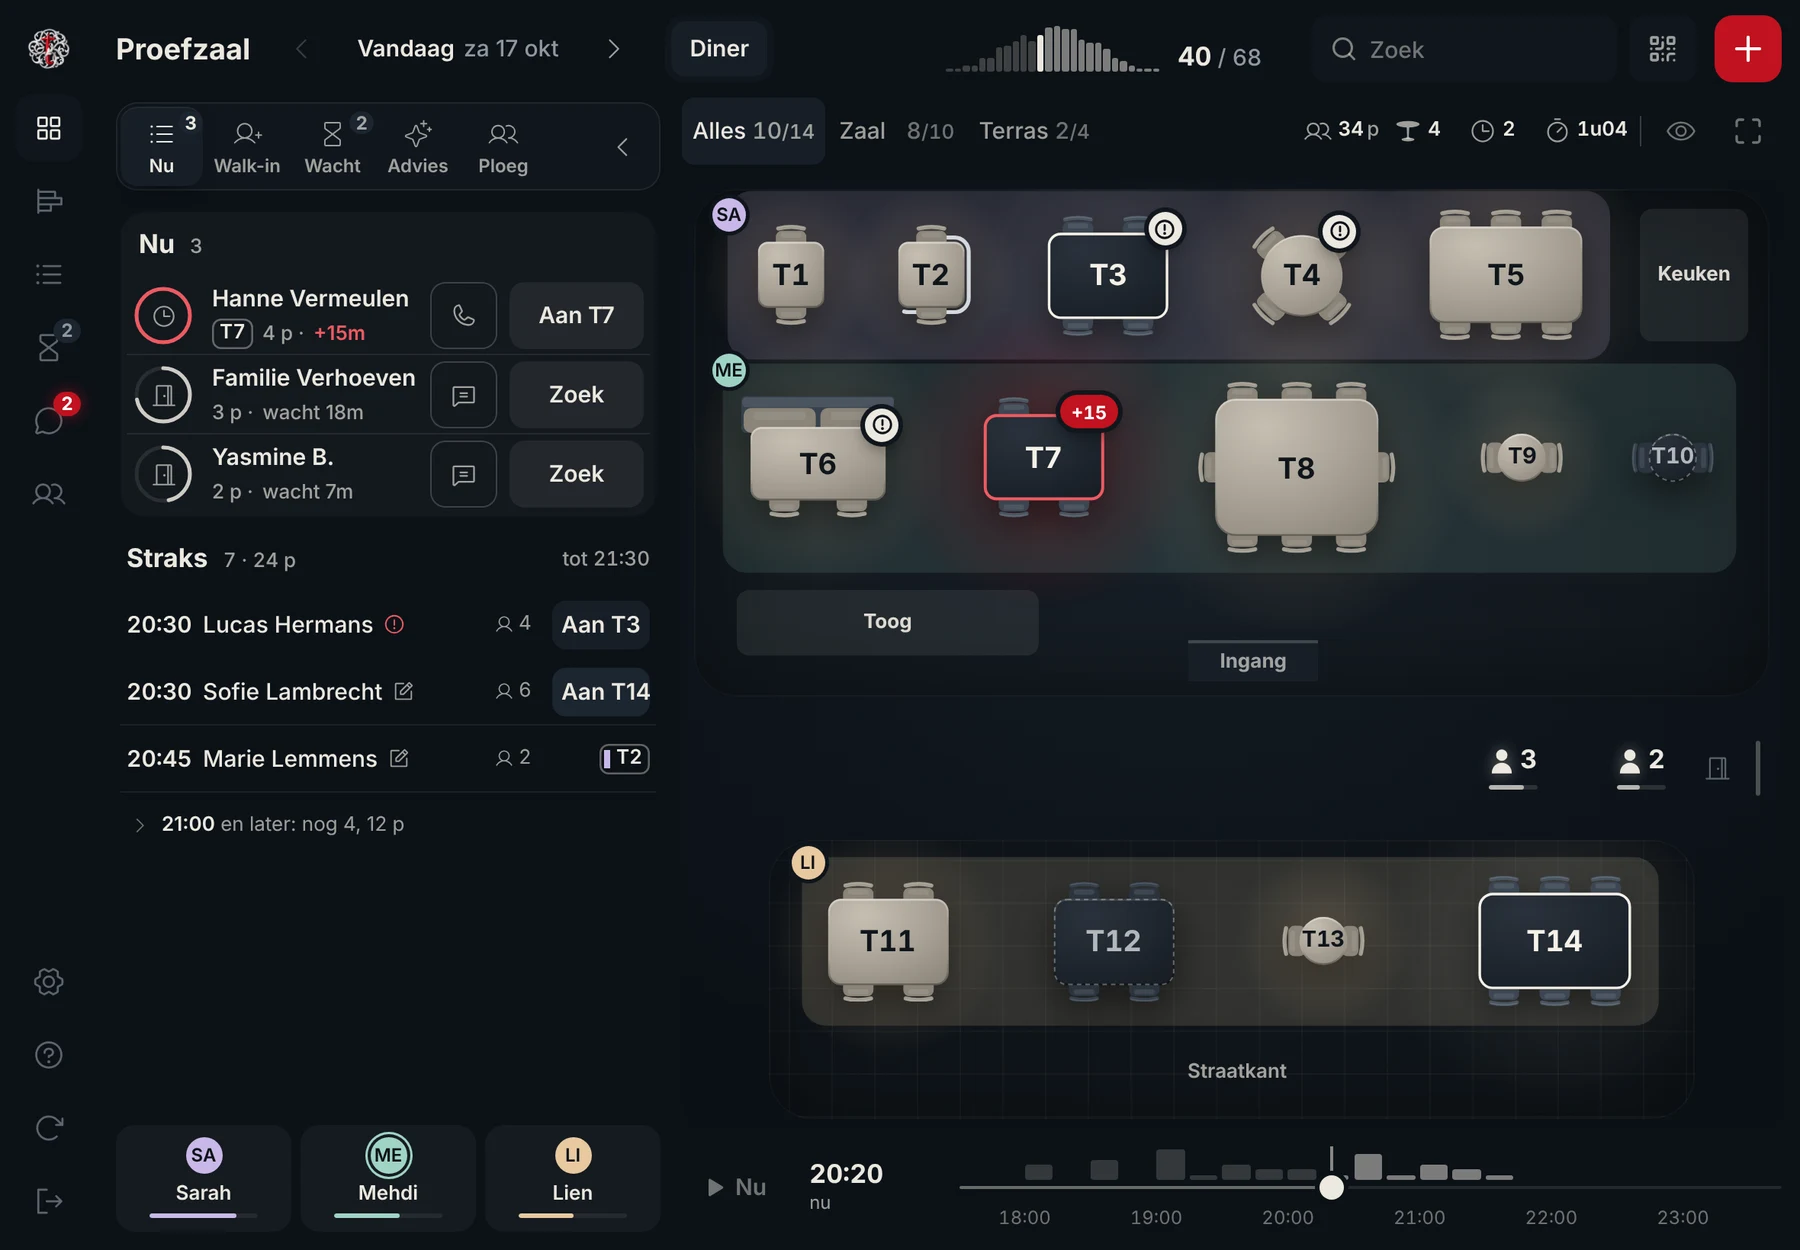Viewport: 1800px width, 1250px height.
Task: Call Hanne Vermeulen with the phone icon
Action: [463, 315]
